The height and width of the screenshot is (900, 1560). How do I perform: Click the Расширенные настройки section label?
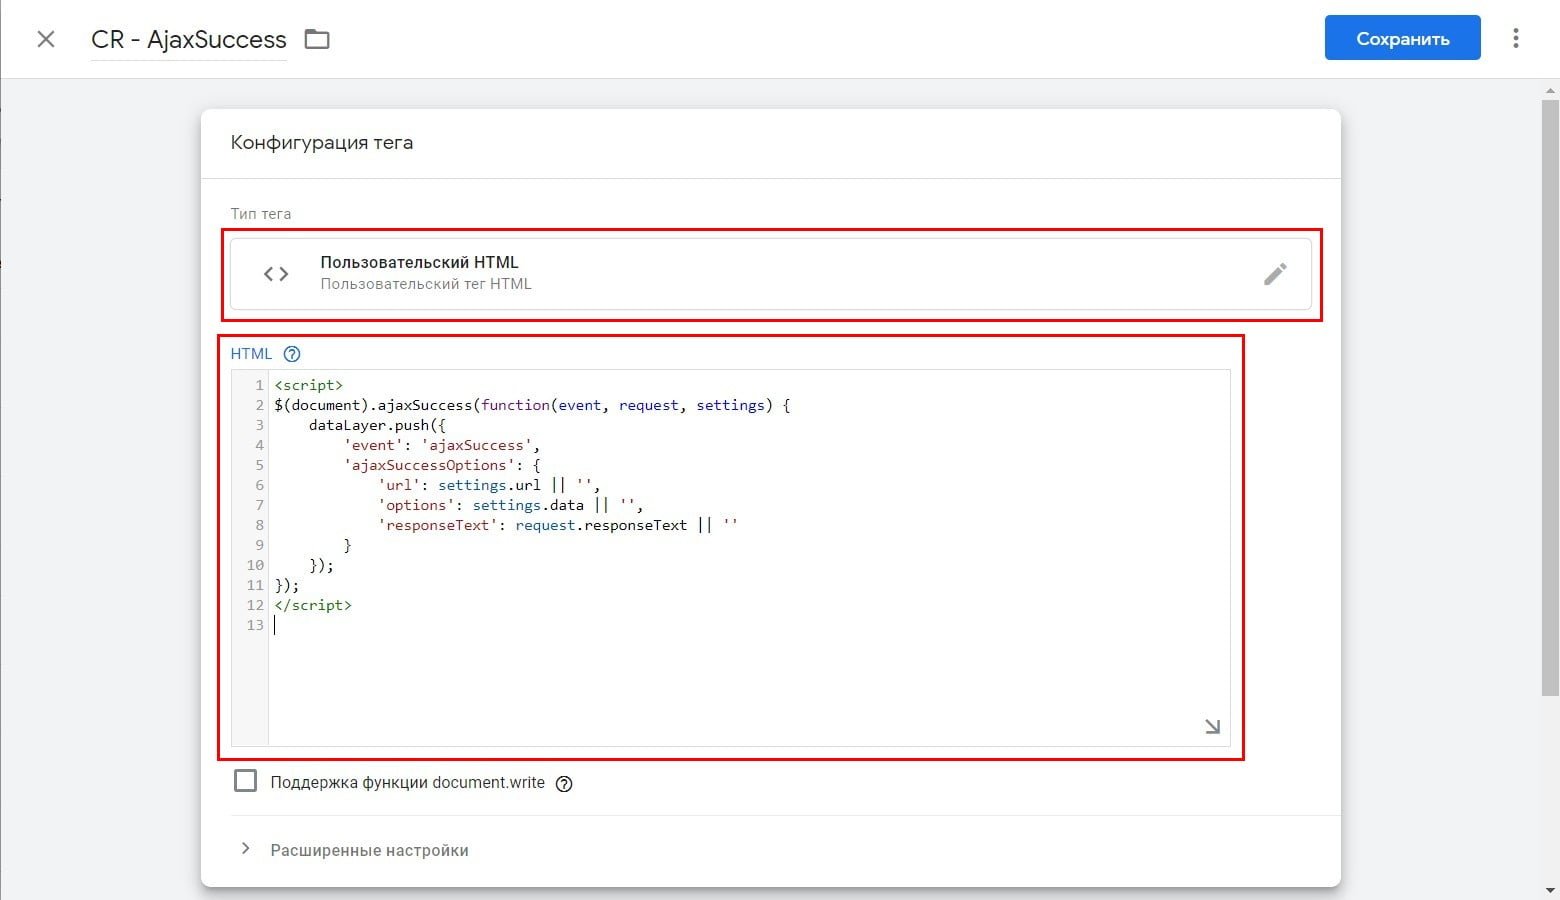(369, 850)
